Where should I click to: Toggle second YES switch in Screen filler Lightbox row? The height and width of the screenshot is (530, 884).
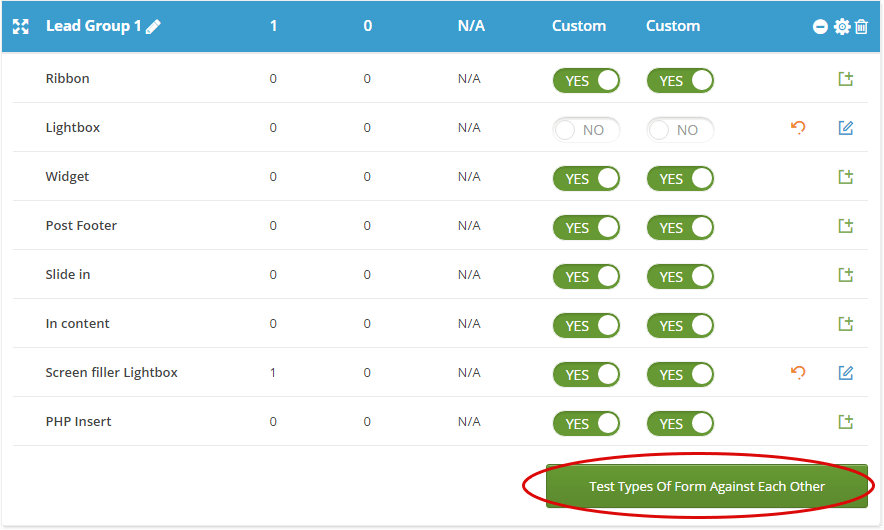[680, 375]
